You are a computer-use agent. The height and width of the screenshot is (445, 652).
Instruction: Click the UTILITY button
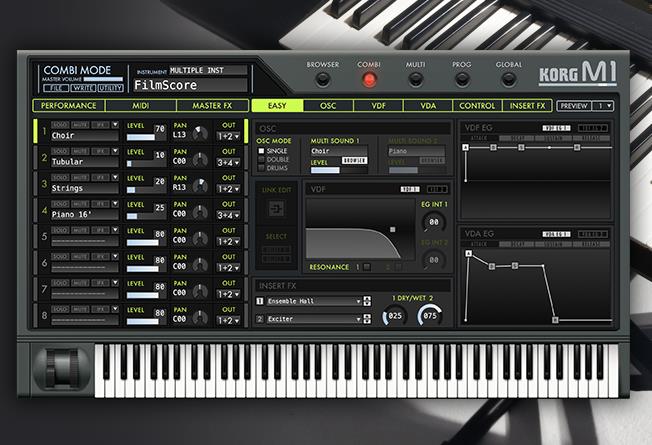tap(110, 88)
